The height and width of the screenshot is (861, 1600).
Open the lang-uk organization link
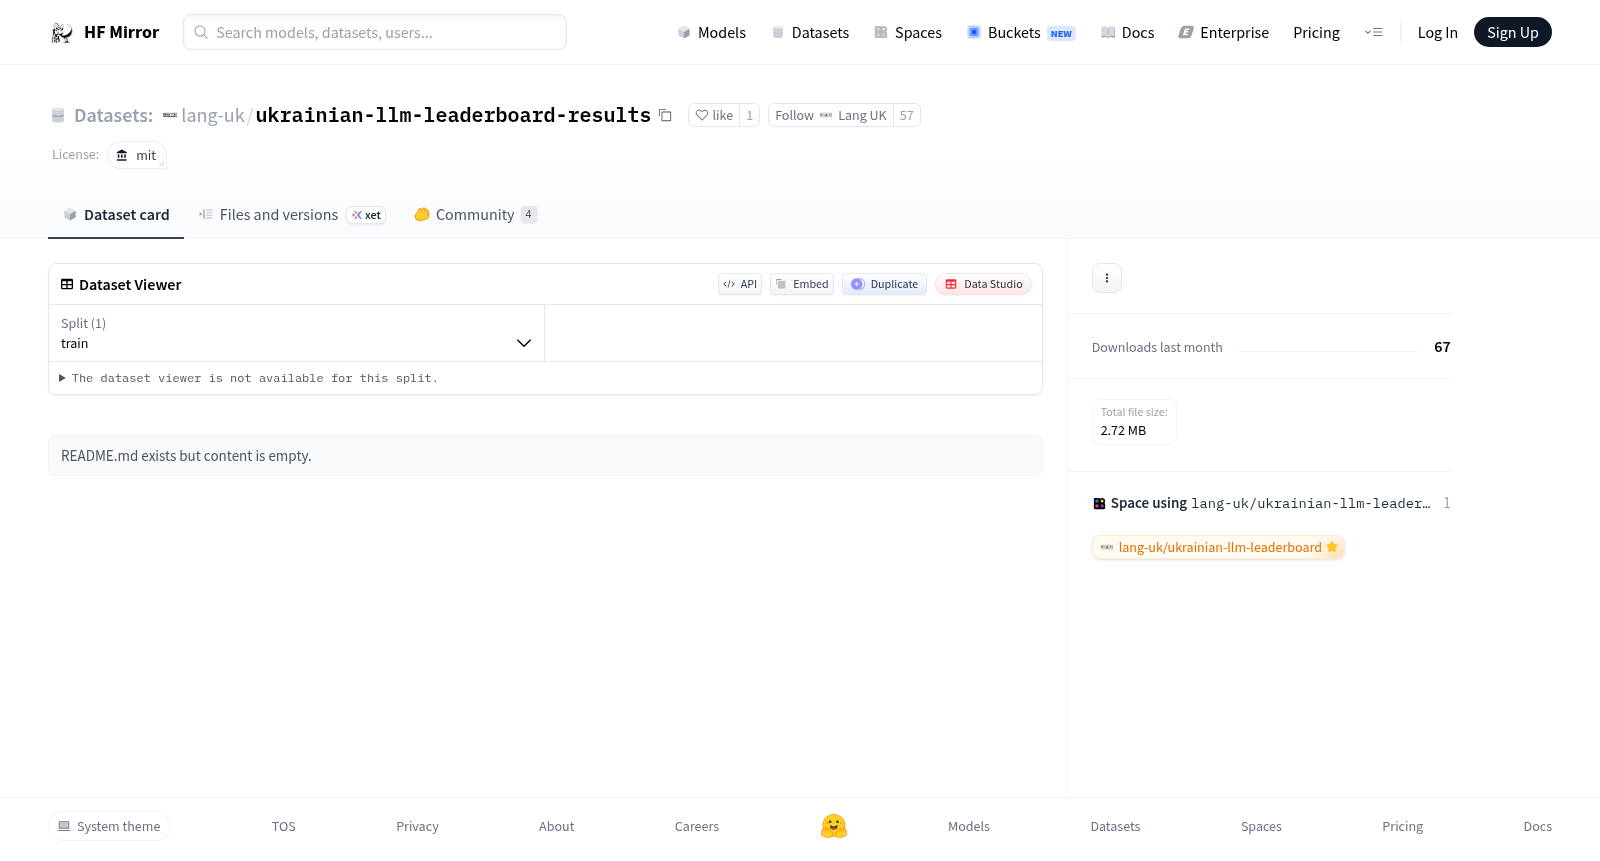[x=212, y=115]
